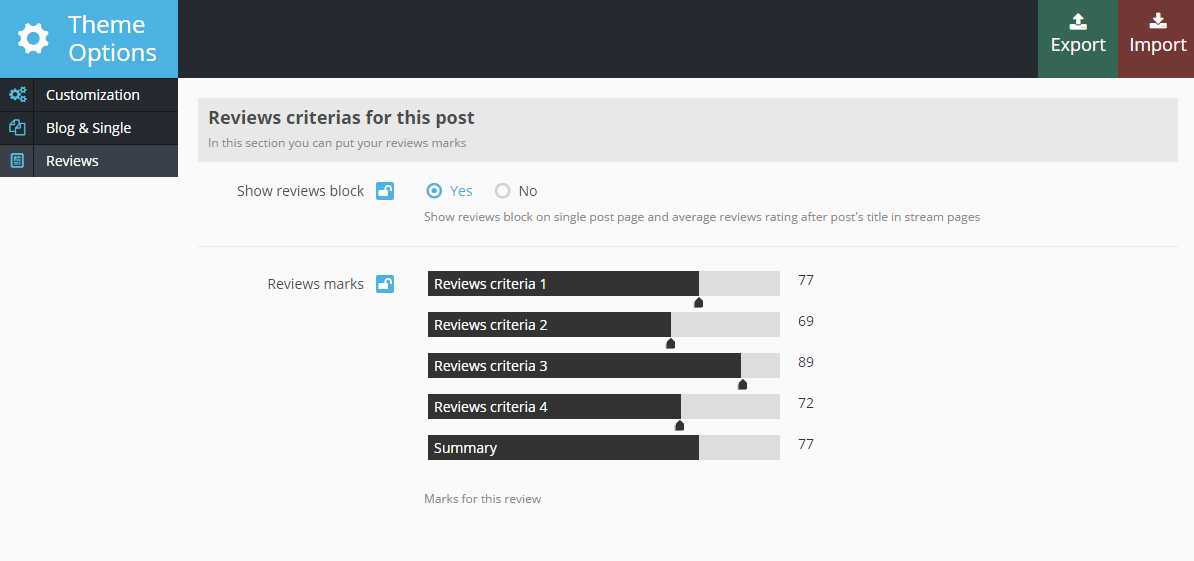Viewport: 1194px width, 561px height.
Task: Select the Yes radio button
Action: [x=434, y=191]
